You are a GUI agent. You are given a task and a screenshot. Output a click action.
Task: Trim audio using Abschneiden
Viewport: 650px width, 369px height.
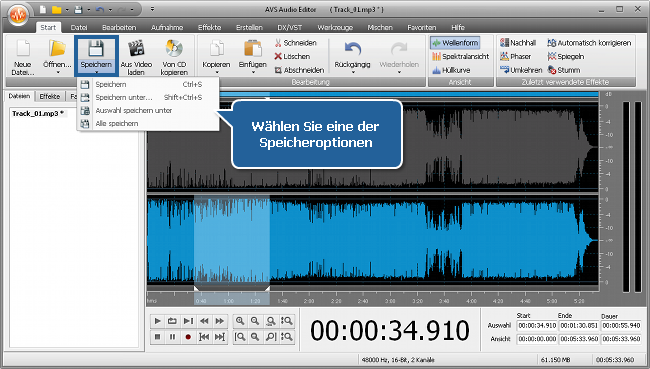pos(299,70)
